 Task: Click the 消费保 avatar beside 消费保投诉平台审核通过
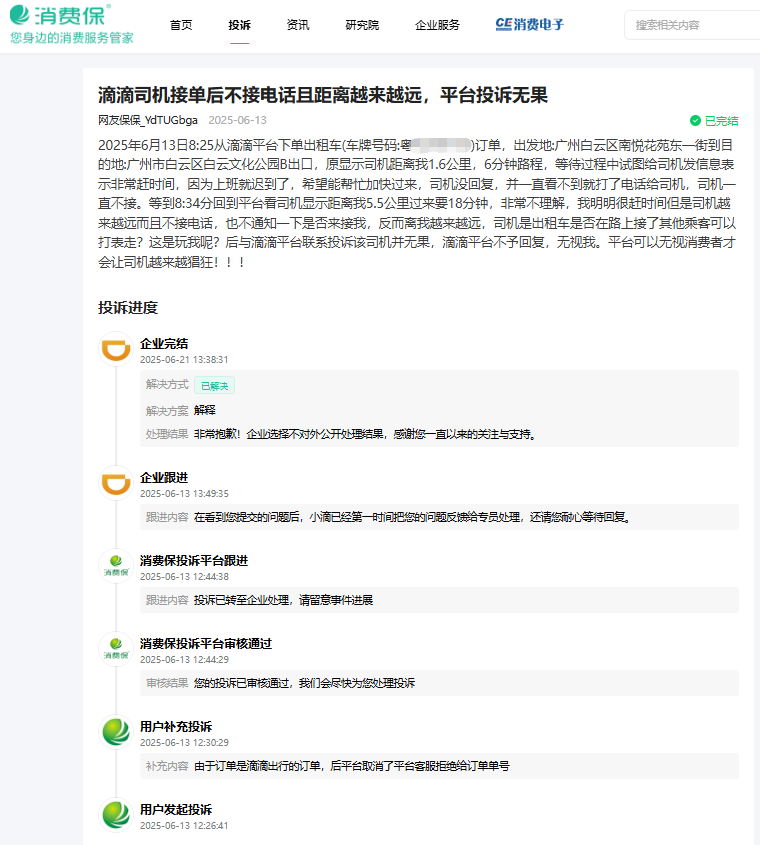tap(116, 649)
